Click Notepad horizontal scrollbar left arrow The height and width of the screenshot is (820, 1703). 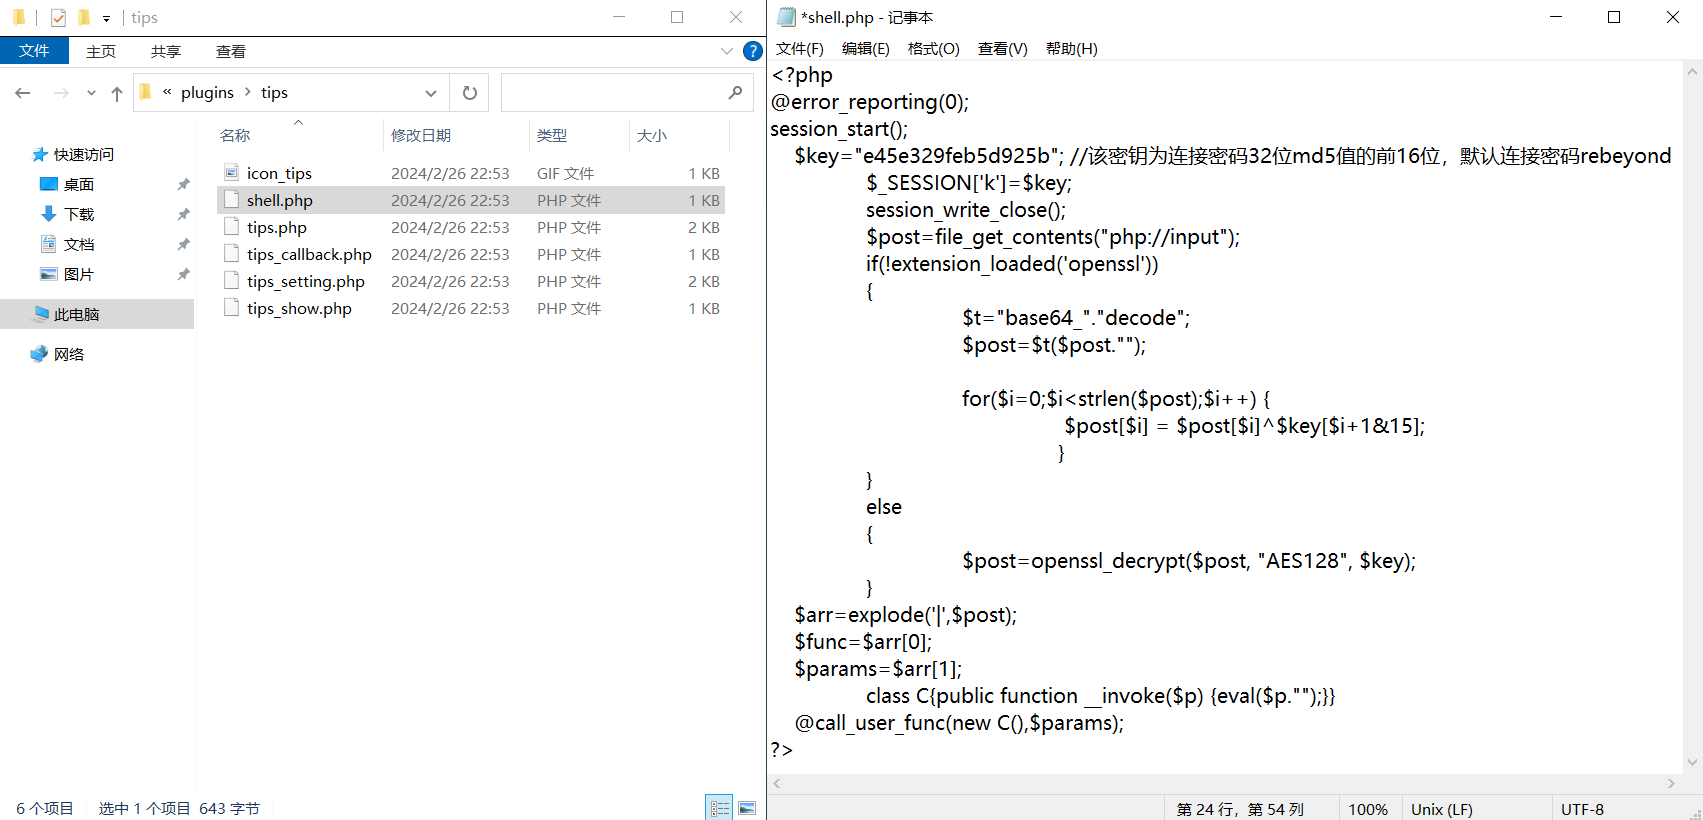[x=777, y=784]
